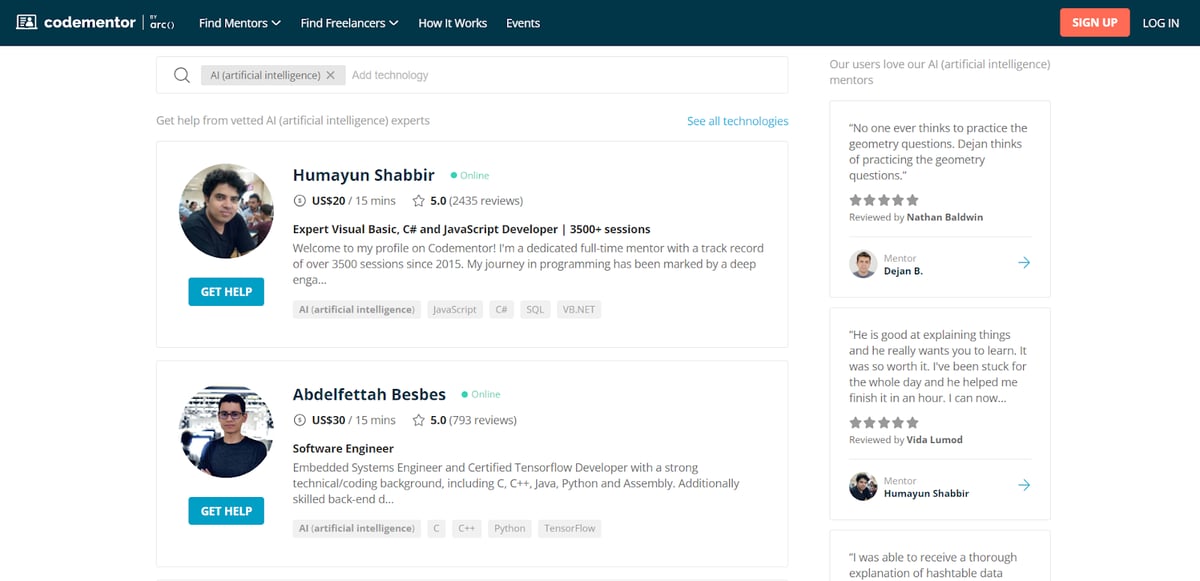Select the JavaScript skill tag
This screenshot has width=1200, height=581.
[x=455, y=310]
